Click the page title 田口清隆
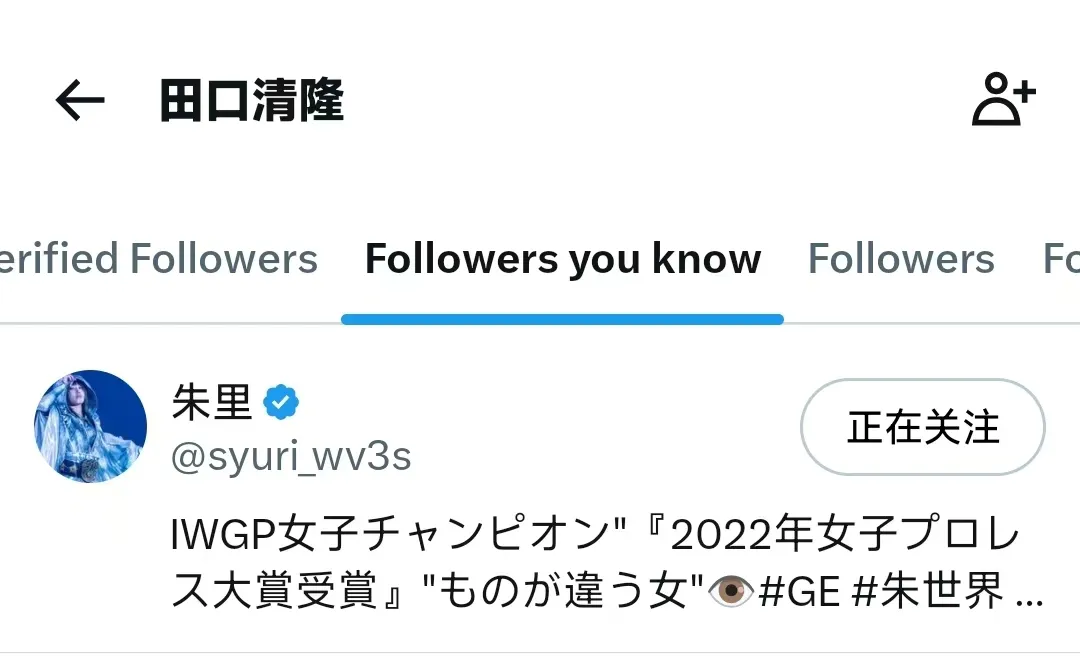Viewport: 1080px width, 664px height. click(x=252, y=101)
